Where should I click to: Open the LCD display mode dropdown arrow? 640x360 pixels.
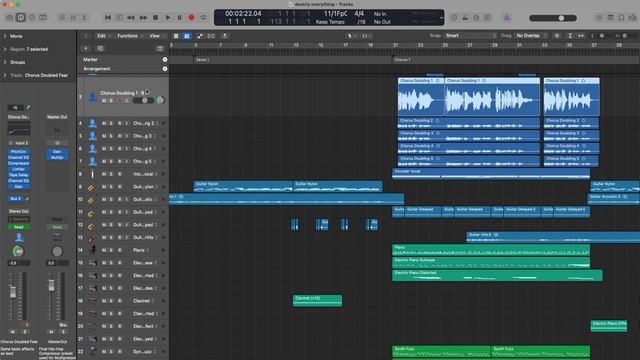(x=441, y=18)
